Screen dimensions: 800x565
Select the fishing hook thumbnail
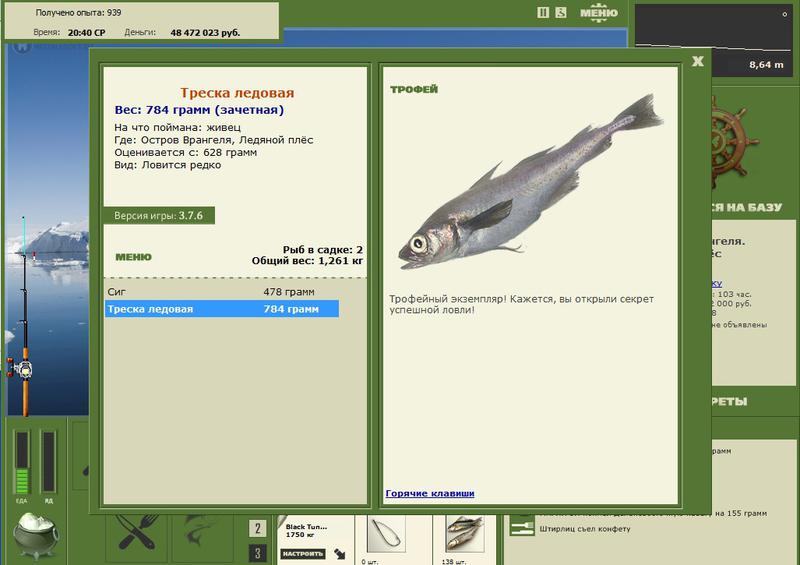coord(387,533)
